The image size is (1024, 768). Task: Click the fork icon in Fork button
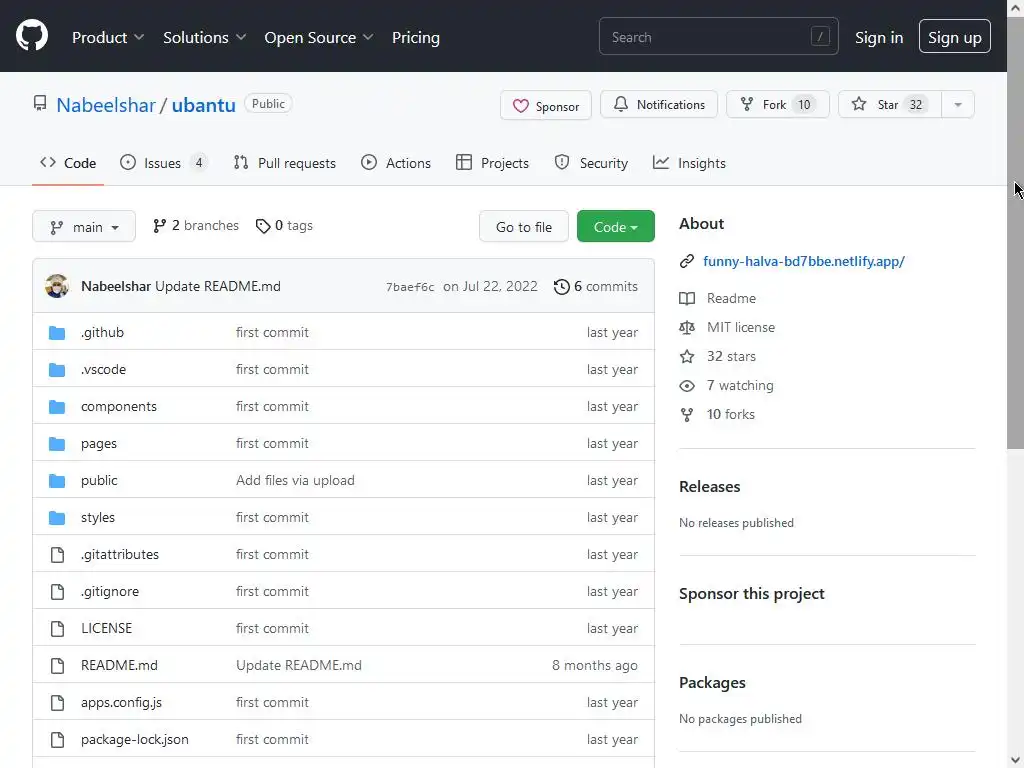[x=746, y=104]
